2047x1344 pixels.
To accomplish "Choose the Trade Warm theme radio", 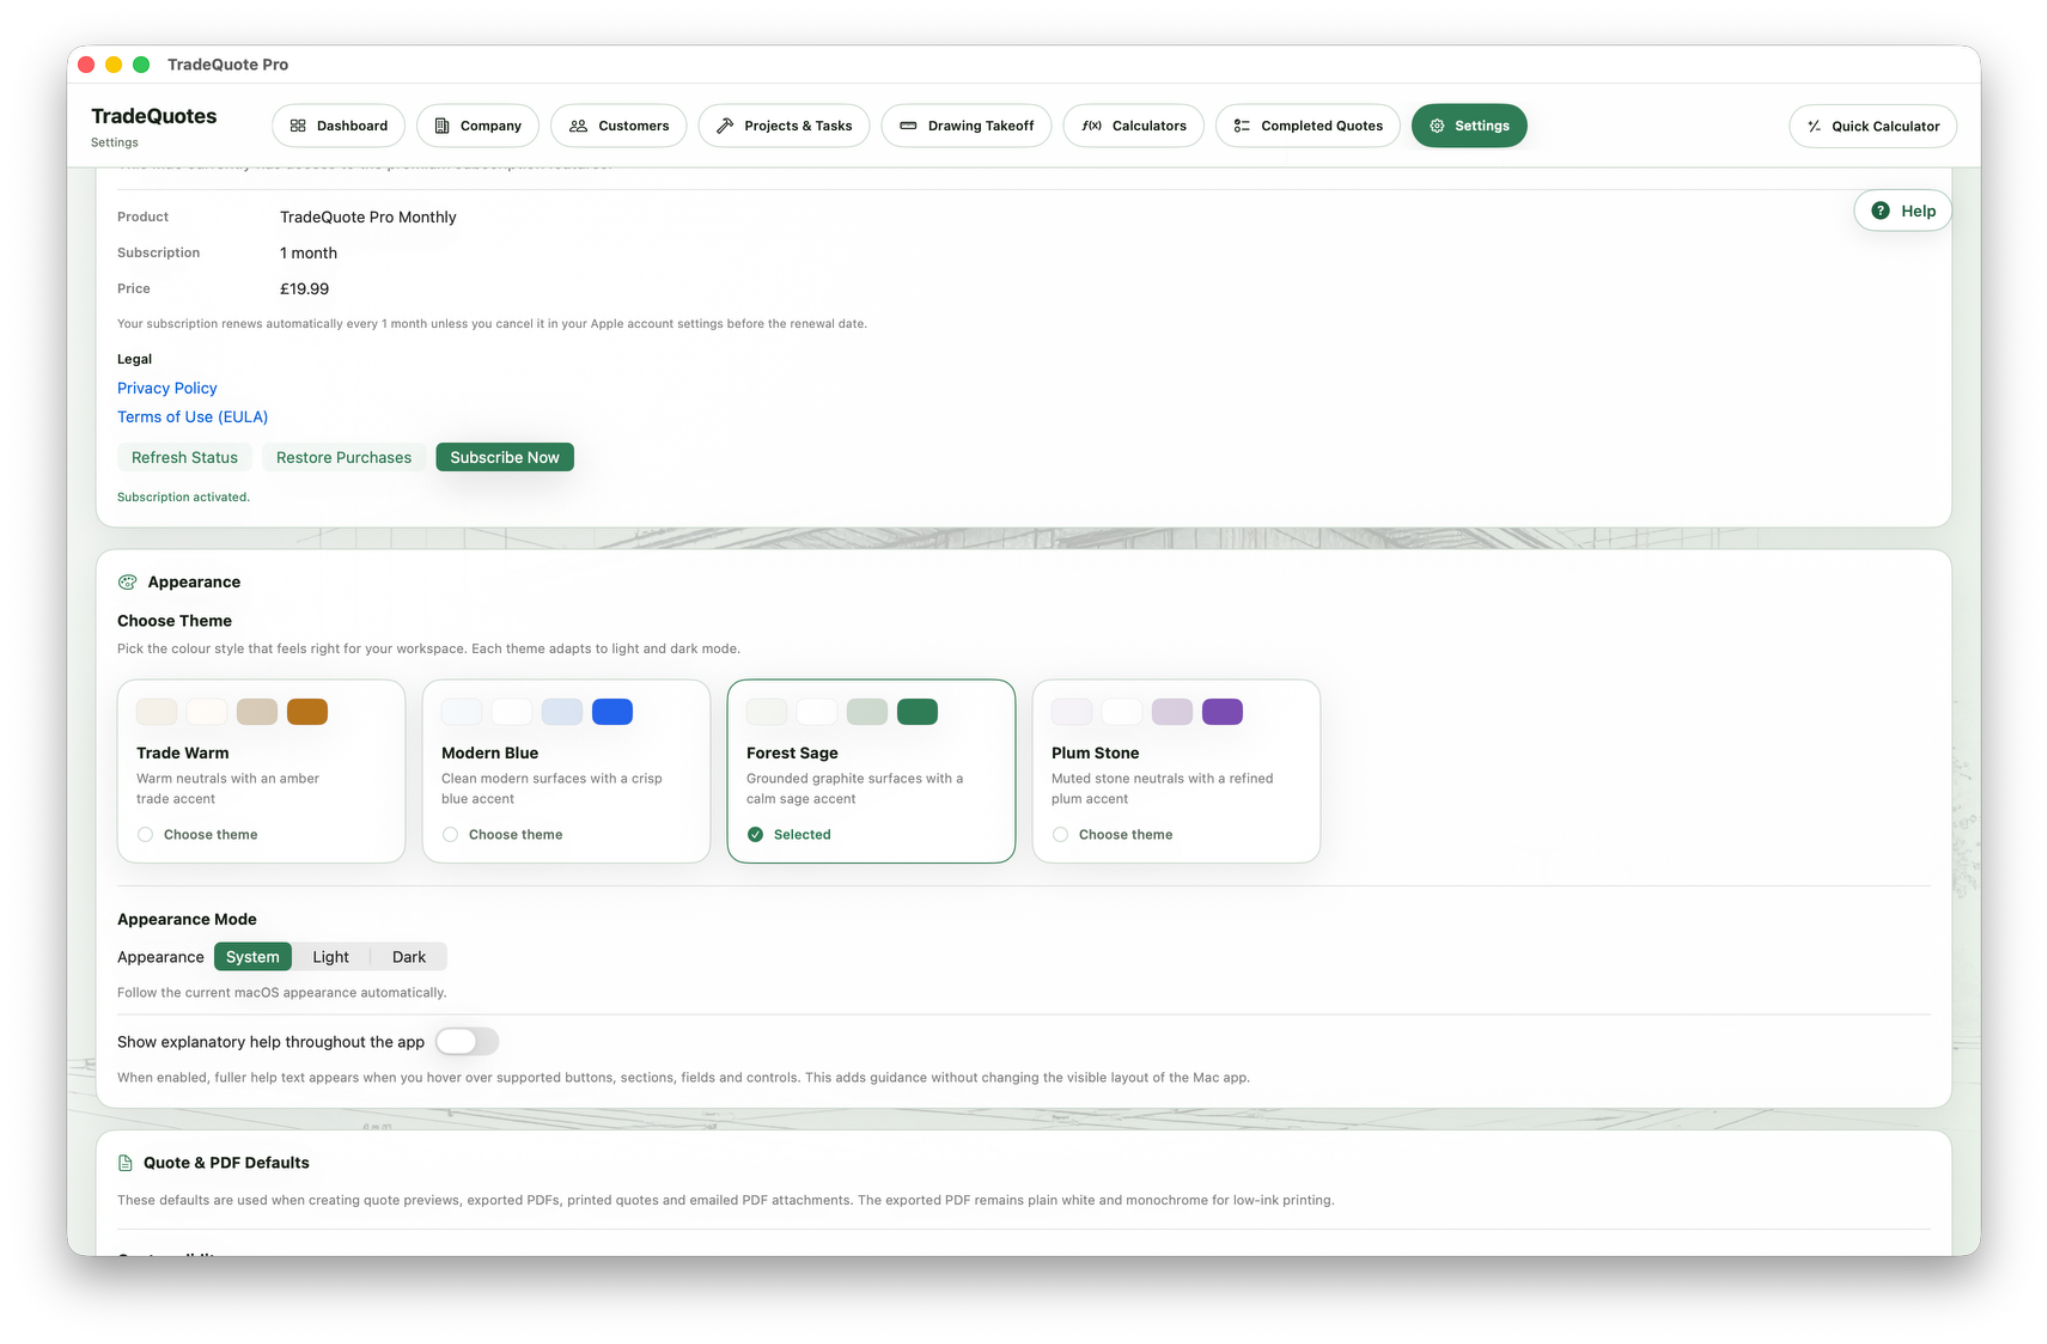I will point(145,835).
